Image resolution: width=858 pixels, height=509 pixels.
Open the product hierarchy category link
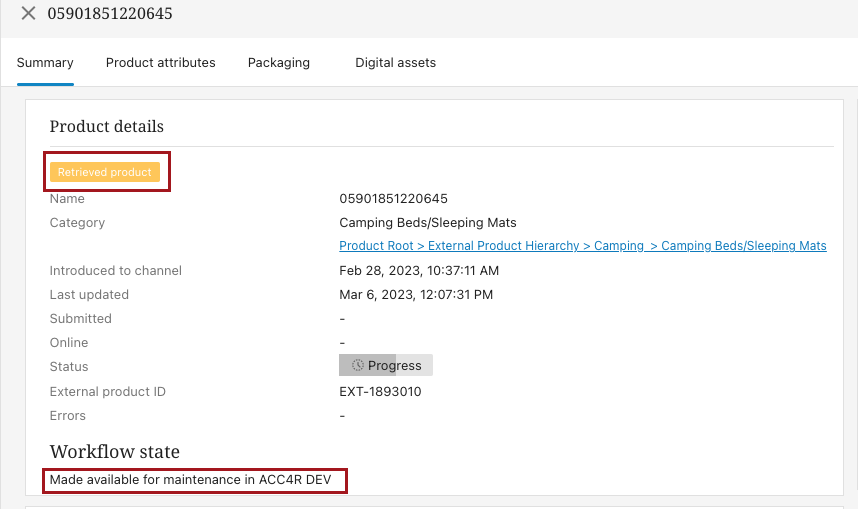(x=582, y=246)
